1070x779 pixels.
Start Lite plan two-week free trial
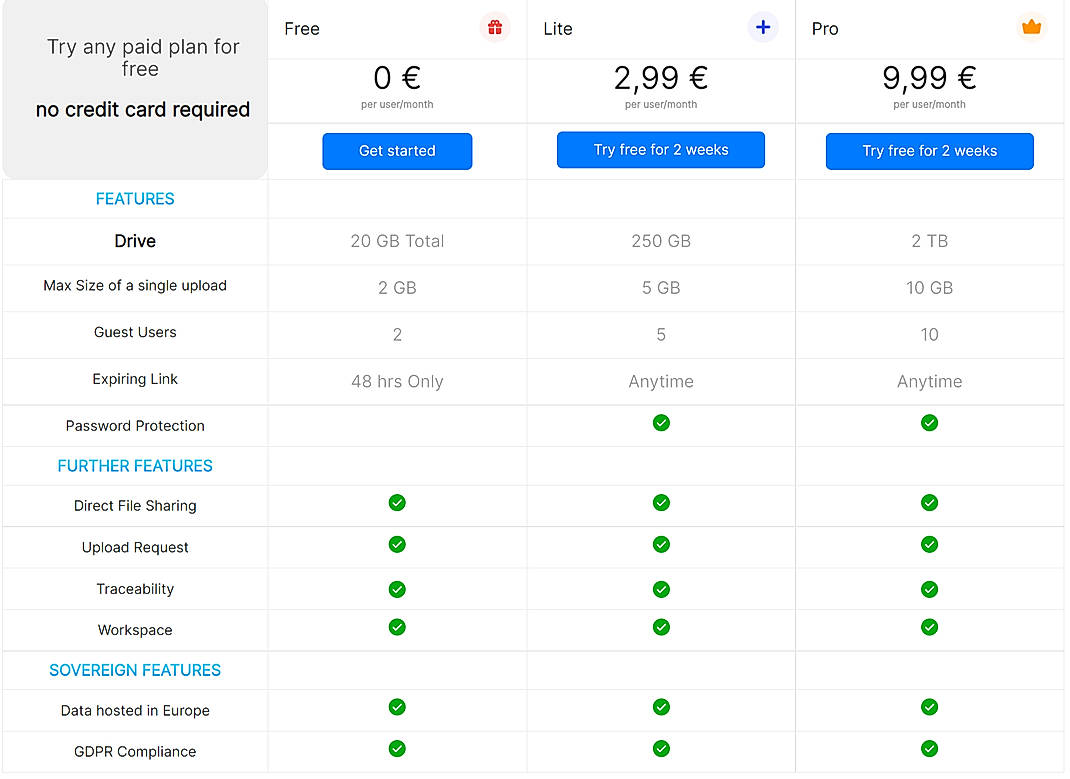tap(661, 150)
